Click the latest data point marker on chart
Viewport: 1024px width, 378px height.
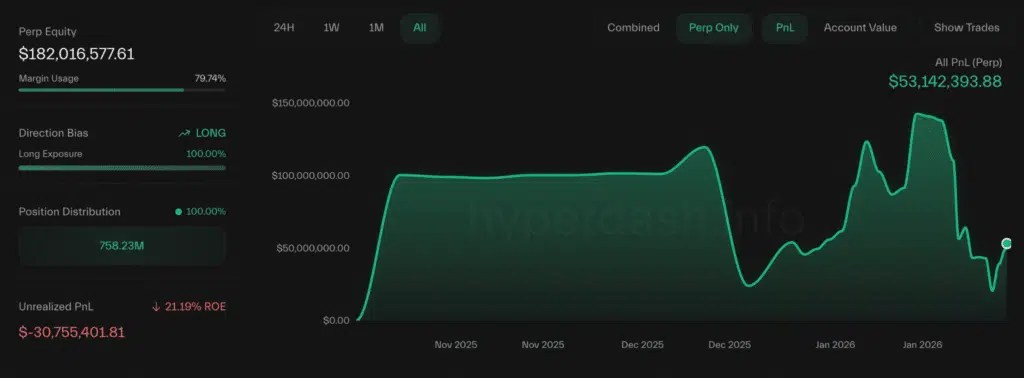tap(1007, 244)
